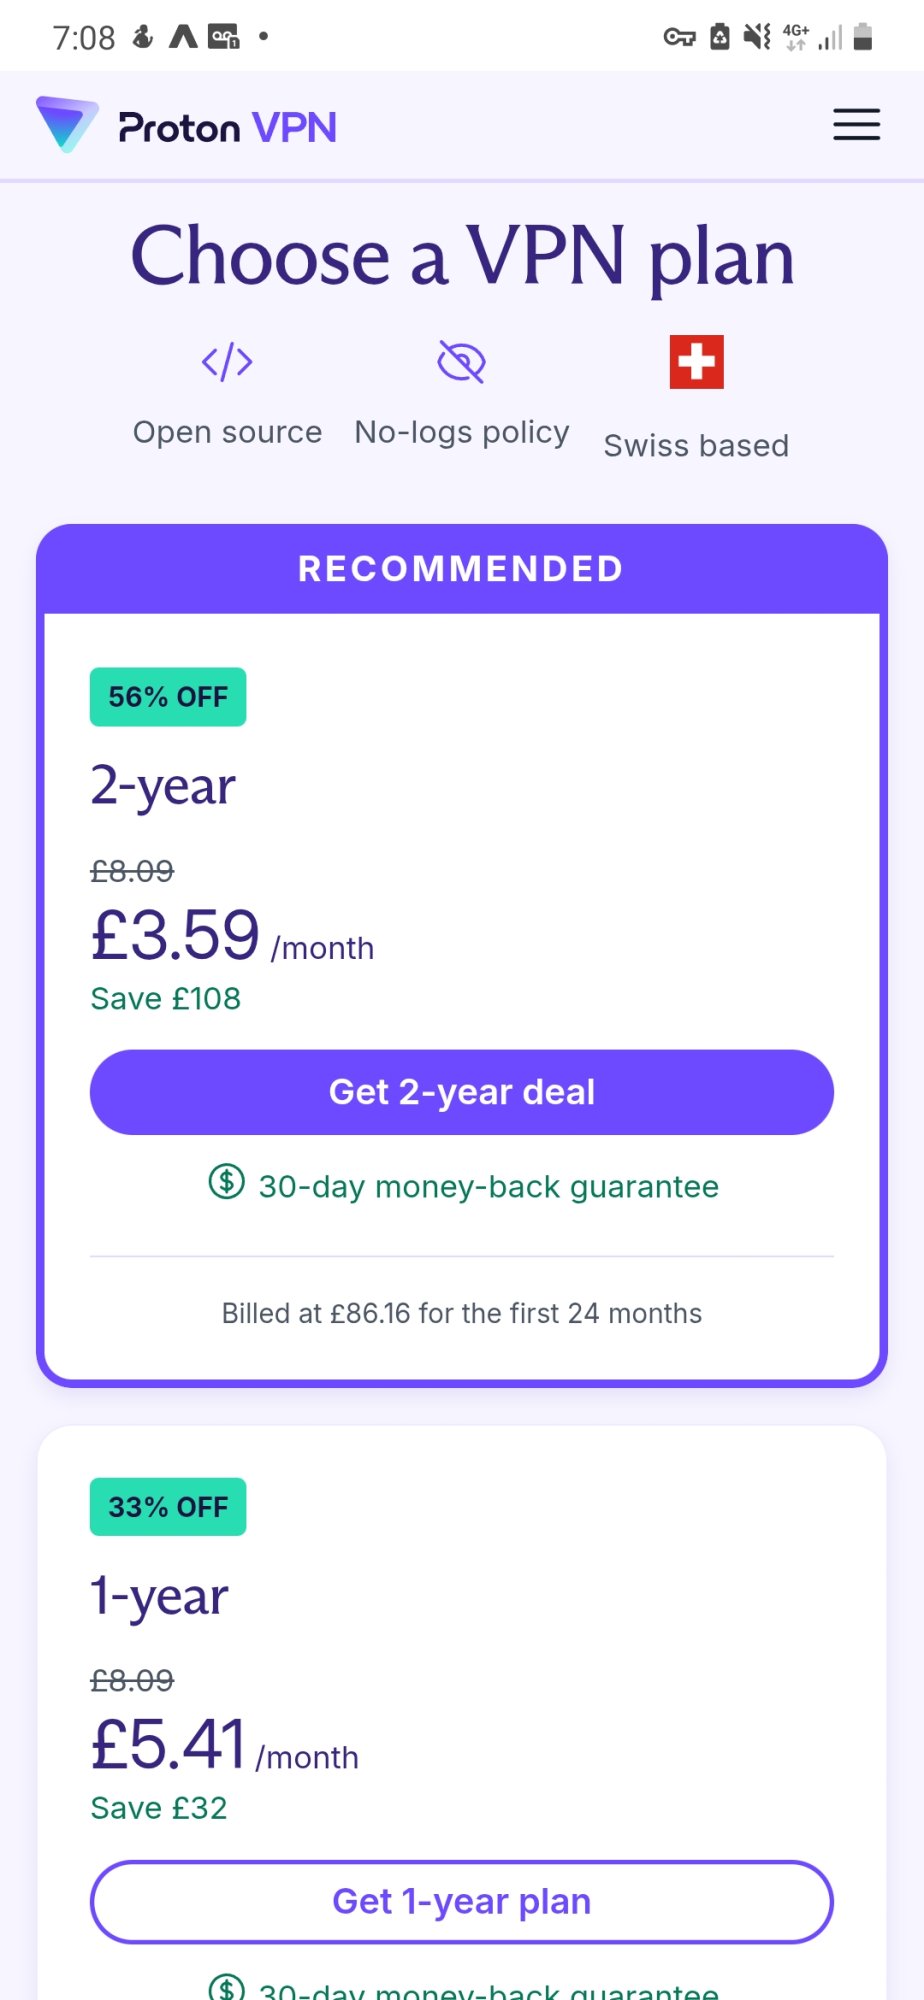924x2000 pixels.
Task: Tap the 33% OFF badge
Action: coord(168,1507)
